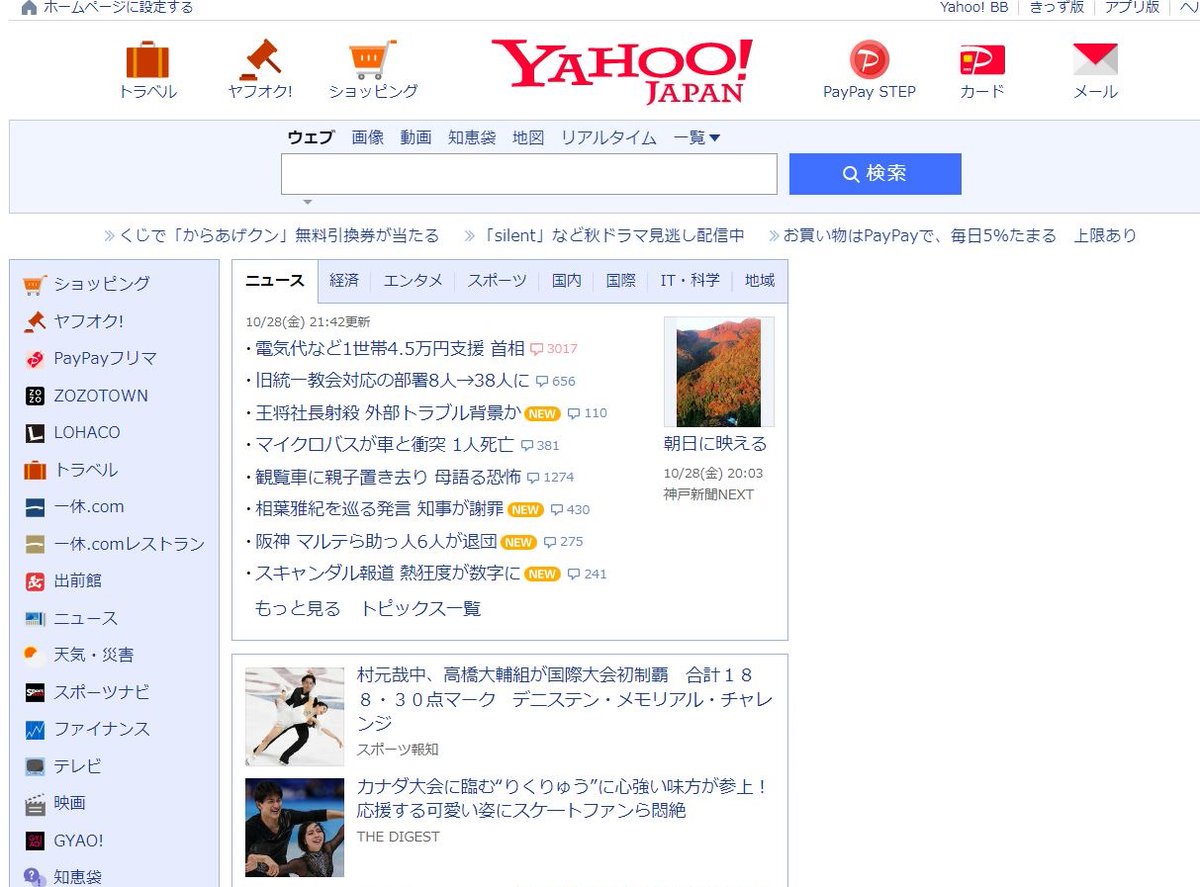Switch to the 国際 news tab

[621, 281]
